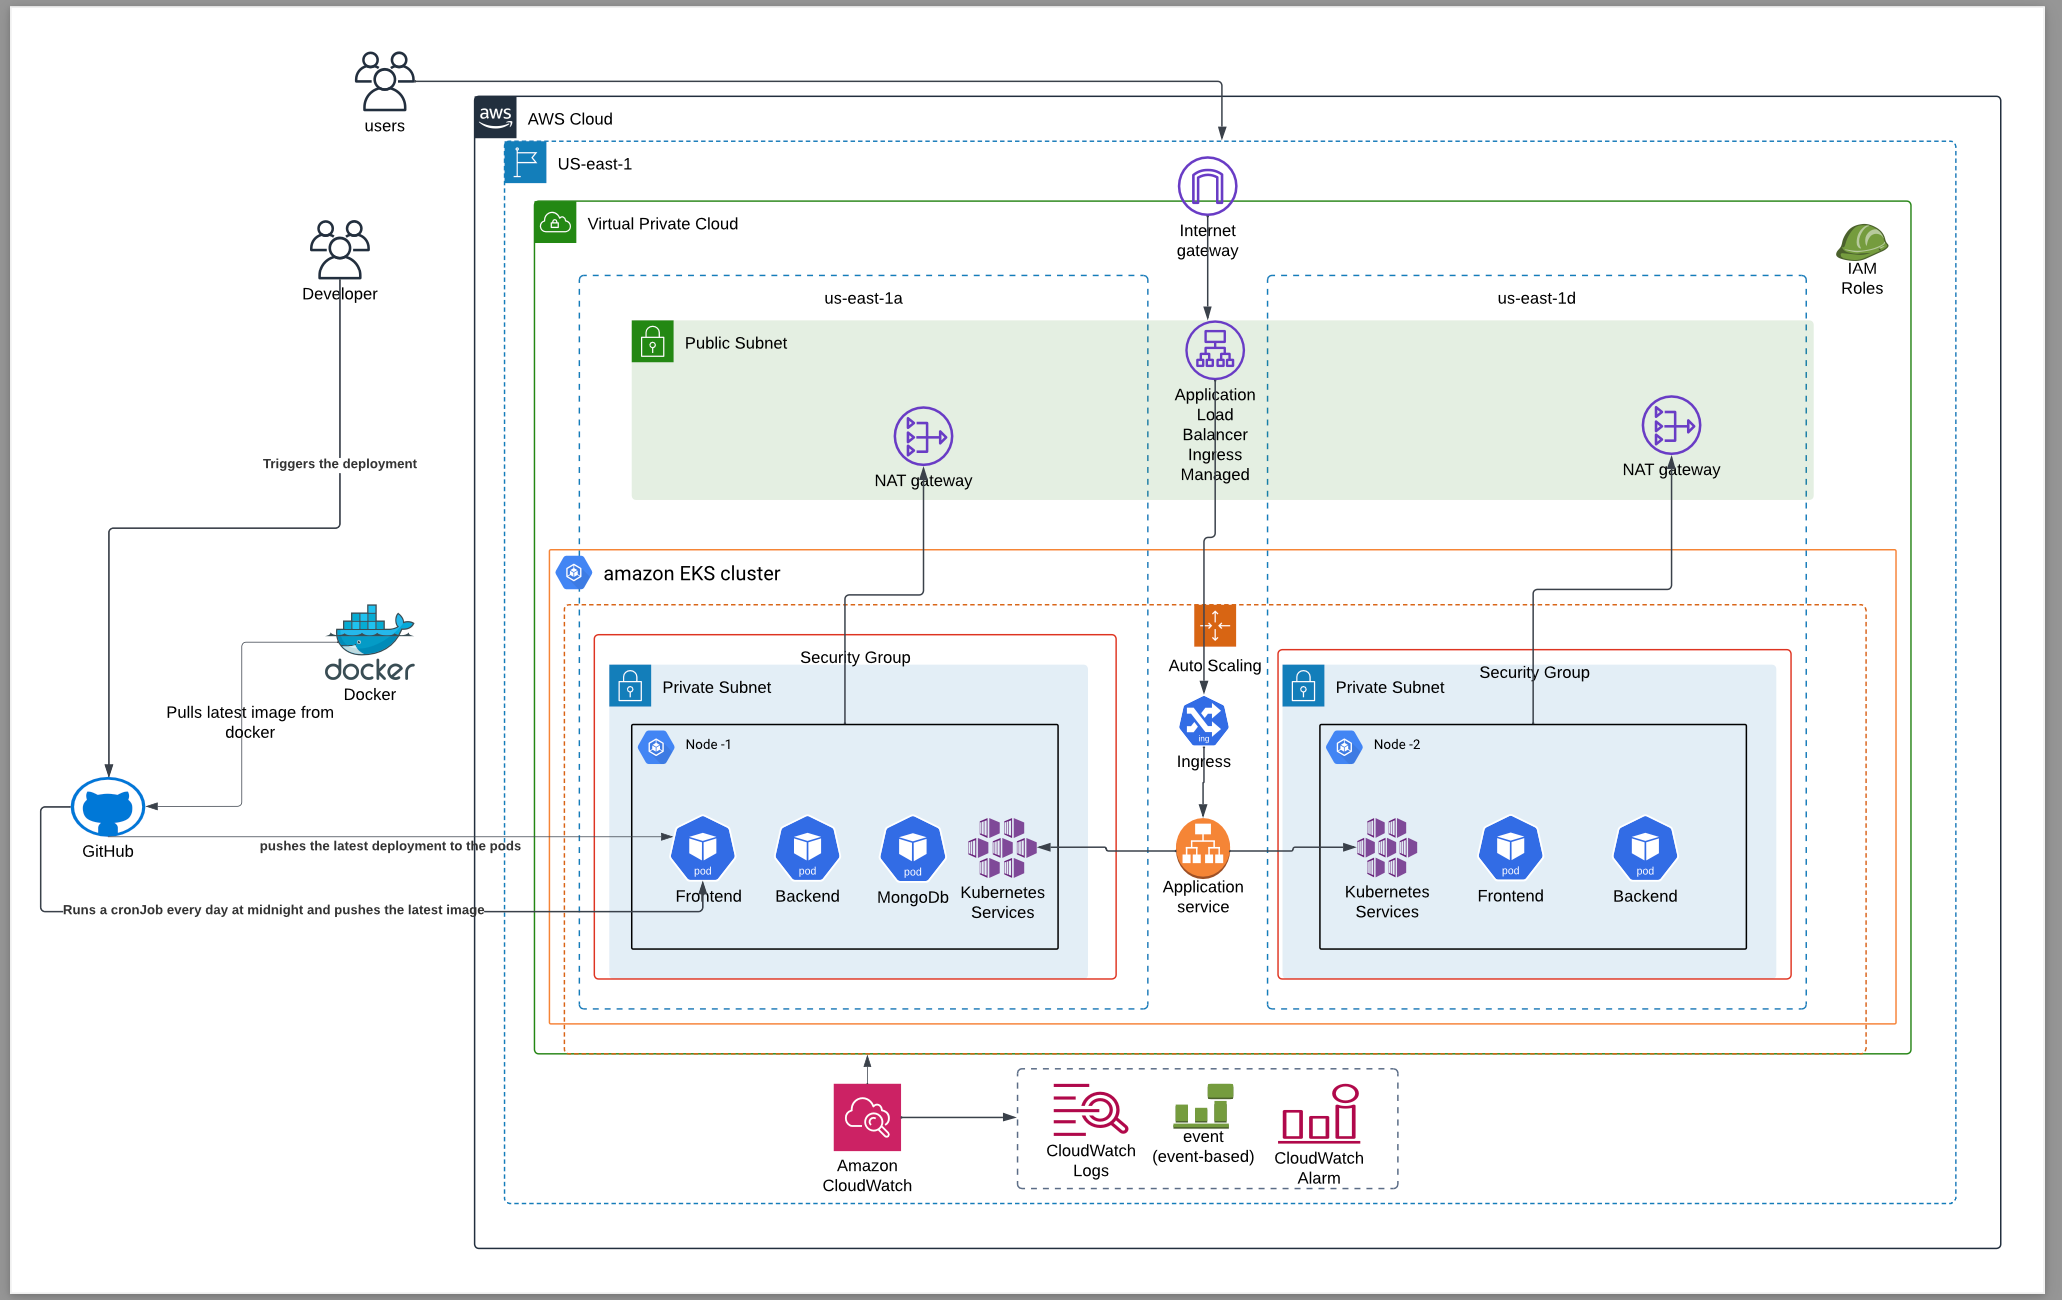Click the Ingress icon in EKS cluster
Viewport: 2062px width, 1300px height.
click(x=1203, y=722)
